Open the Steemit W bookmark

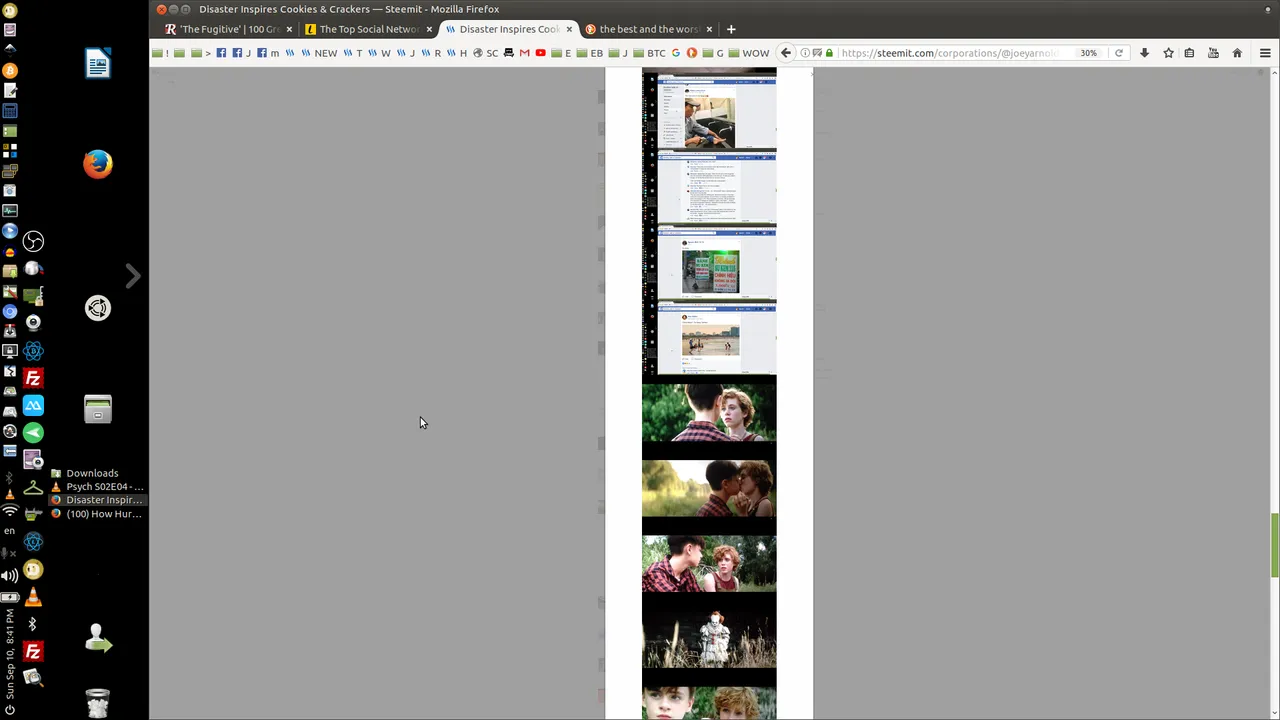(x=380, y=53)
